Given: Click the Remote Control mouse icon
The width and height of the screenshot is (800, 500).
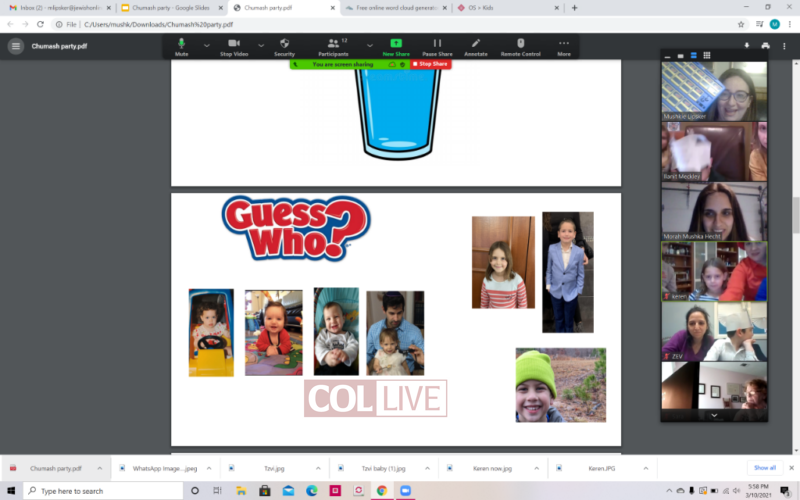Looking at the screenshot, I should click(520, 44).
